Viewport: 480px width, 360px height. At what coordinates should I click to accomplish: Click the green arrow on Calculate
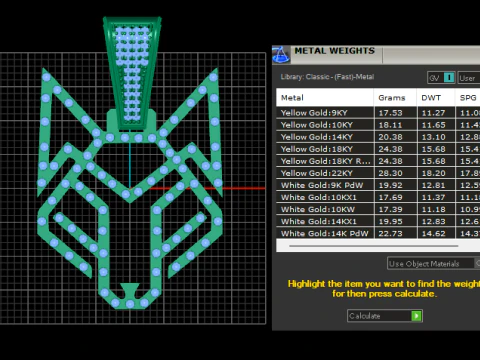[x=416, y=316]
